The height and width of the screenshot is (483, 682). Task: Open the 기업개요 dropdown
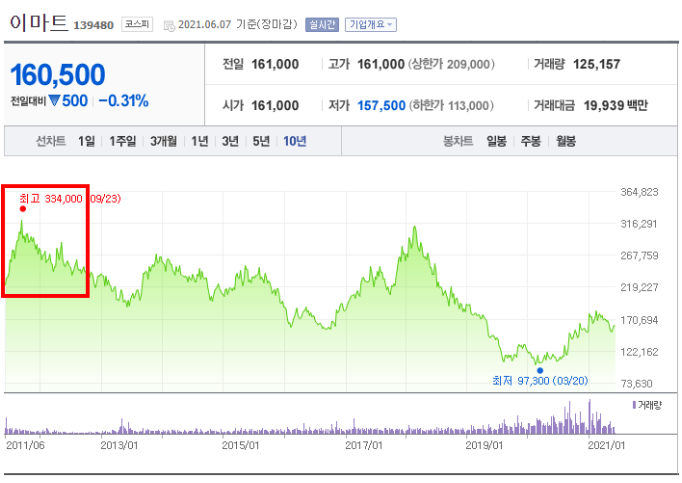[x=371, y=25]
